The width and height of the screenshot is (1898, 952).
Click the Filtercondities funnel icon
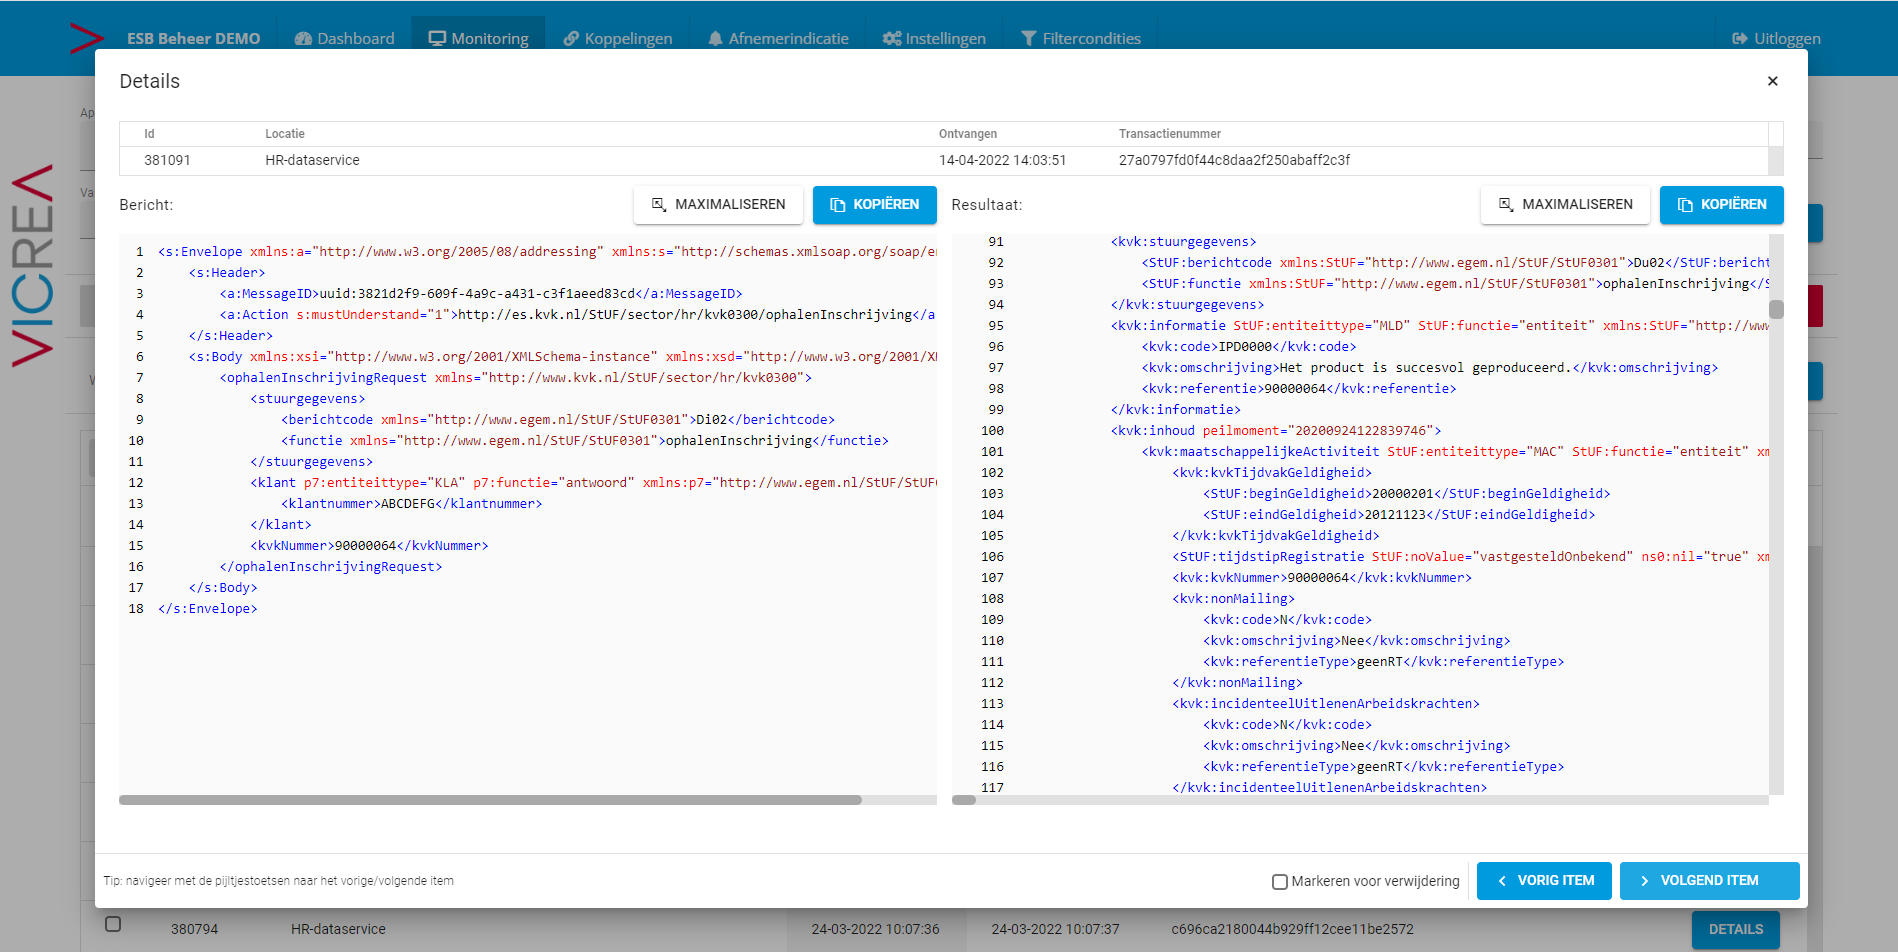[1028, 38]
